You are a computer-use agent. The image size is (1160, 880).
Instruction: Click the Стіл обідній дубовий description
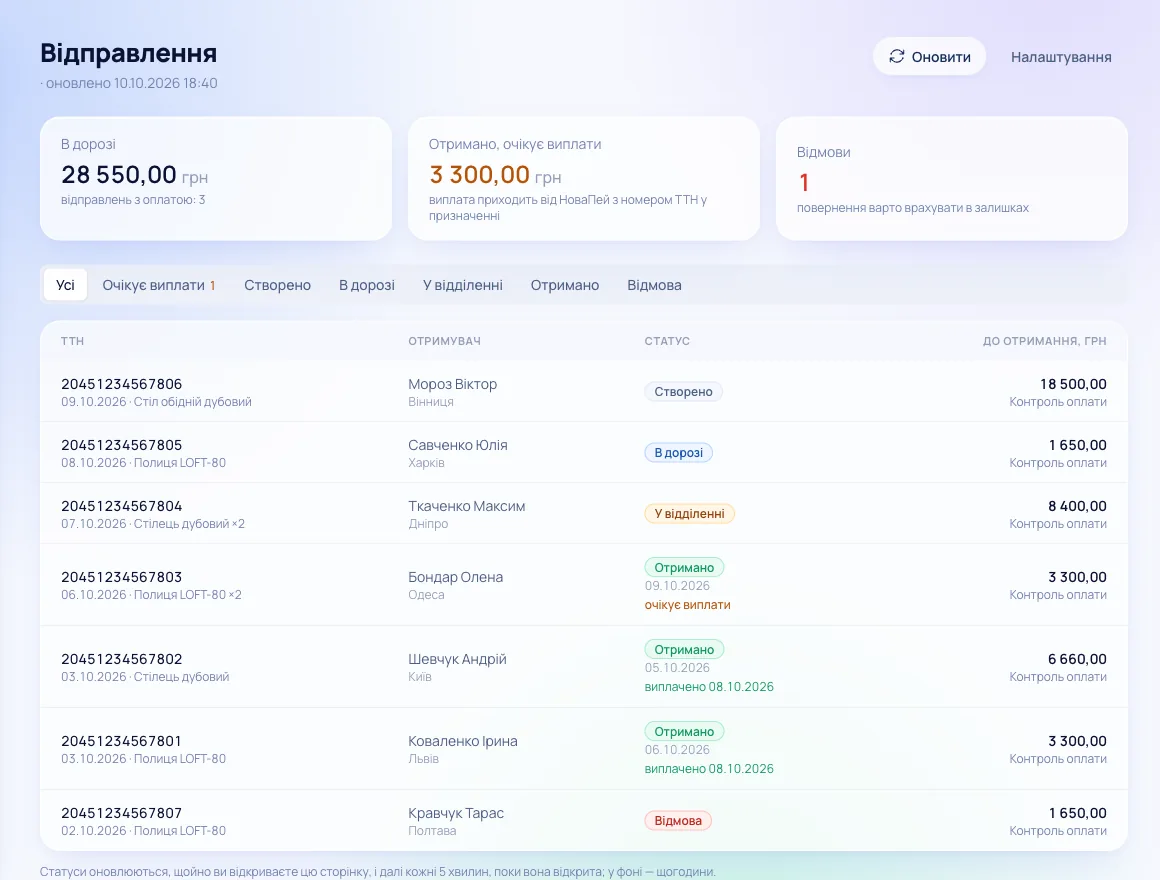(x=192, y=402)
